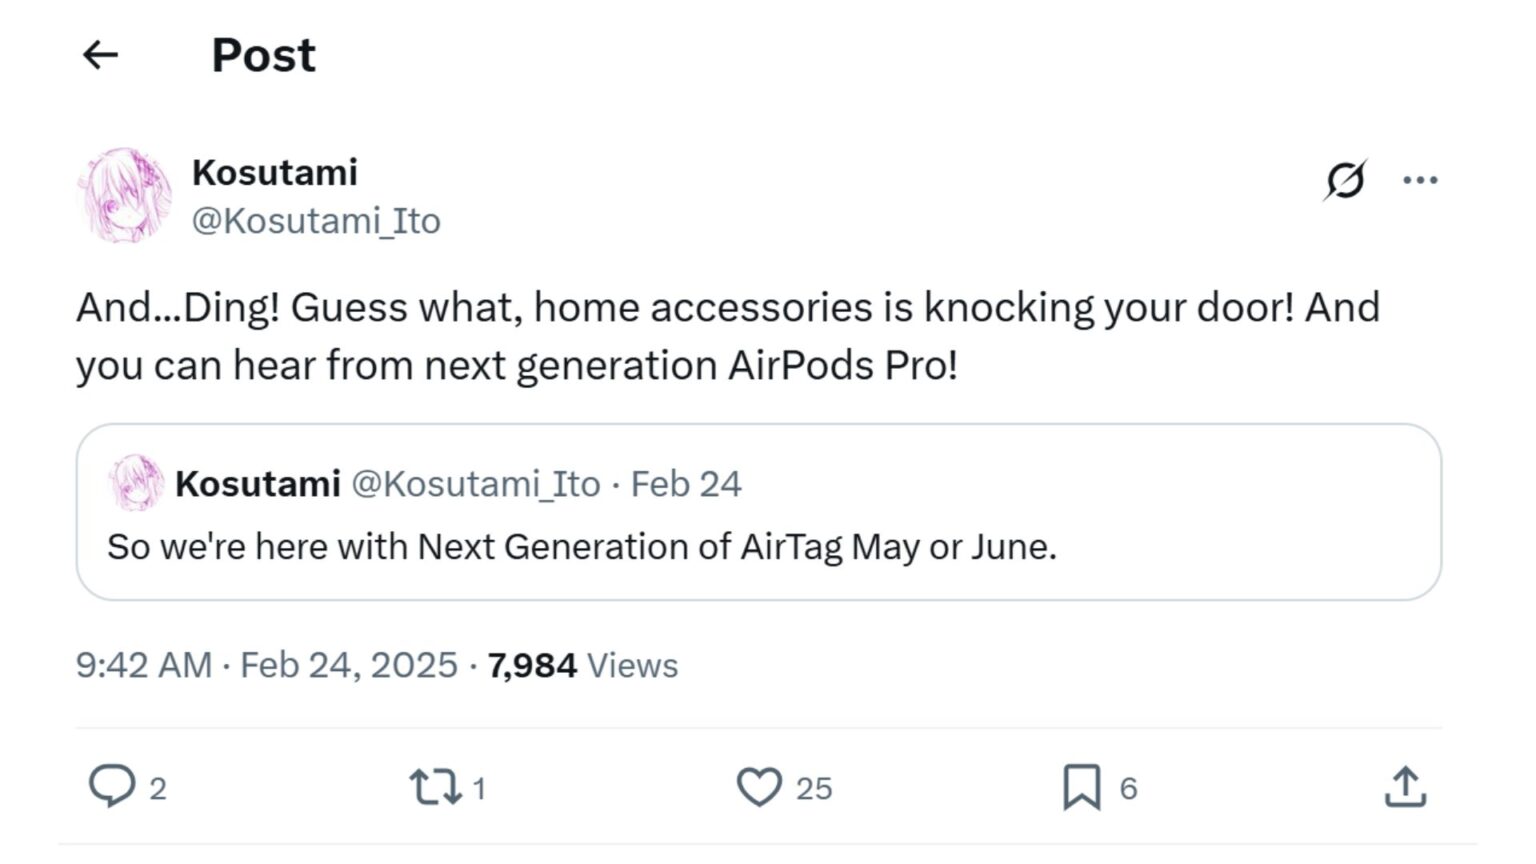Bookmark the post
This screenshot has width=1536, height=864.
coord(1082,787)
